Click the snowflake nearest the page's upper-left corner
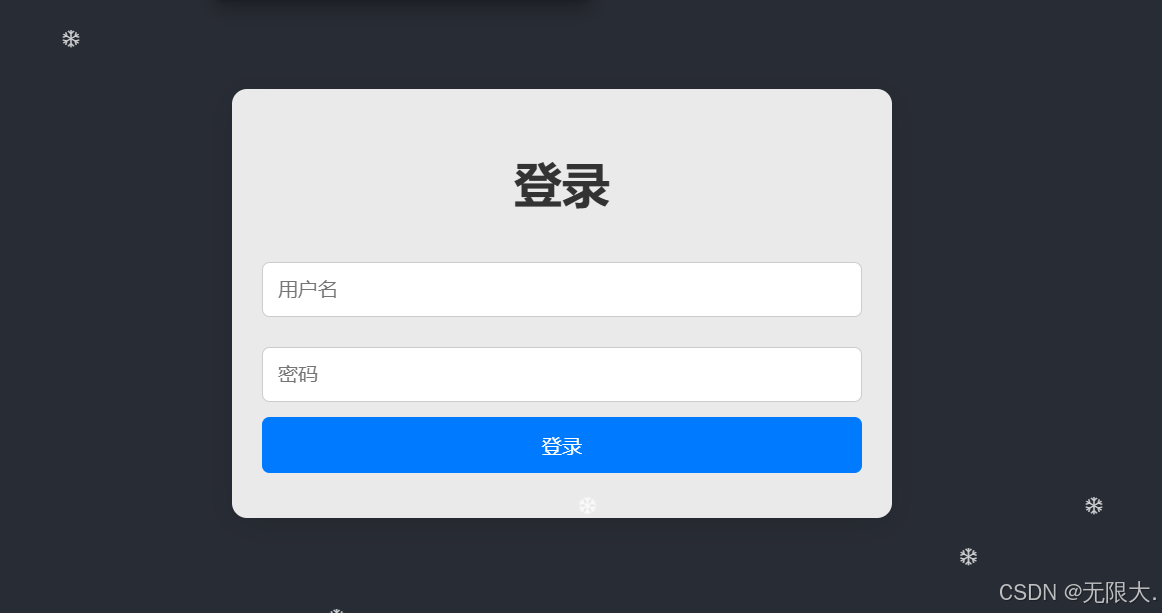This screenshot has width=1162, height=613. coord(70,39)
